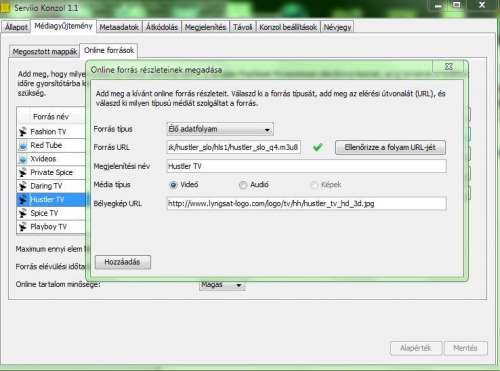This screenshot has height=371, width=500.
Task: Click the Hozzáadás button
Action: (122, 262)
